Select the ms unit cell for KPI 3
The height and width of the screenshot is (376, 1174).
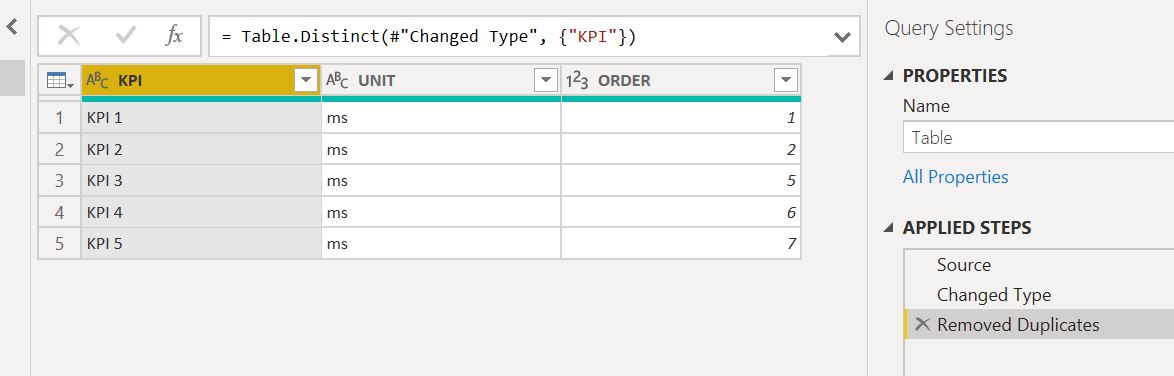(x=441, y=181)
